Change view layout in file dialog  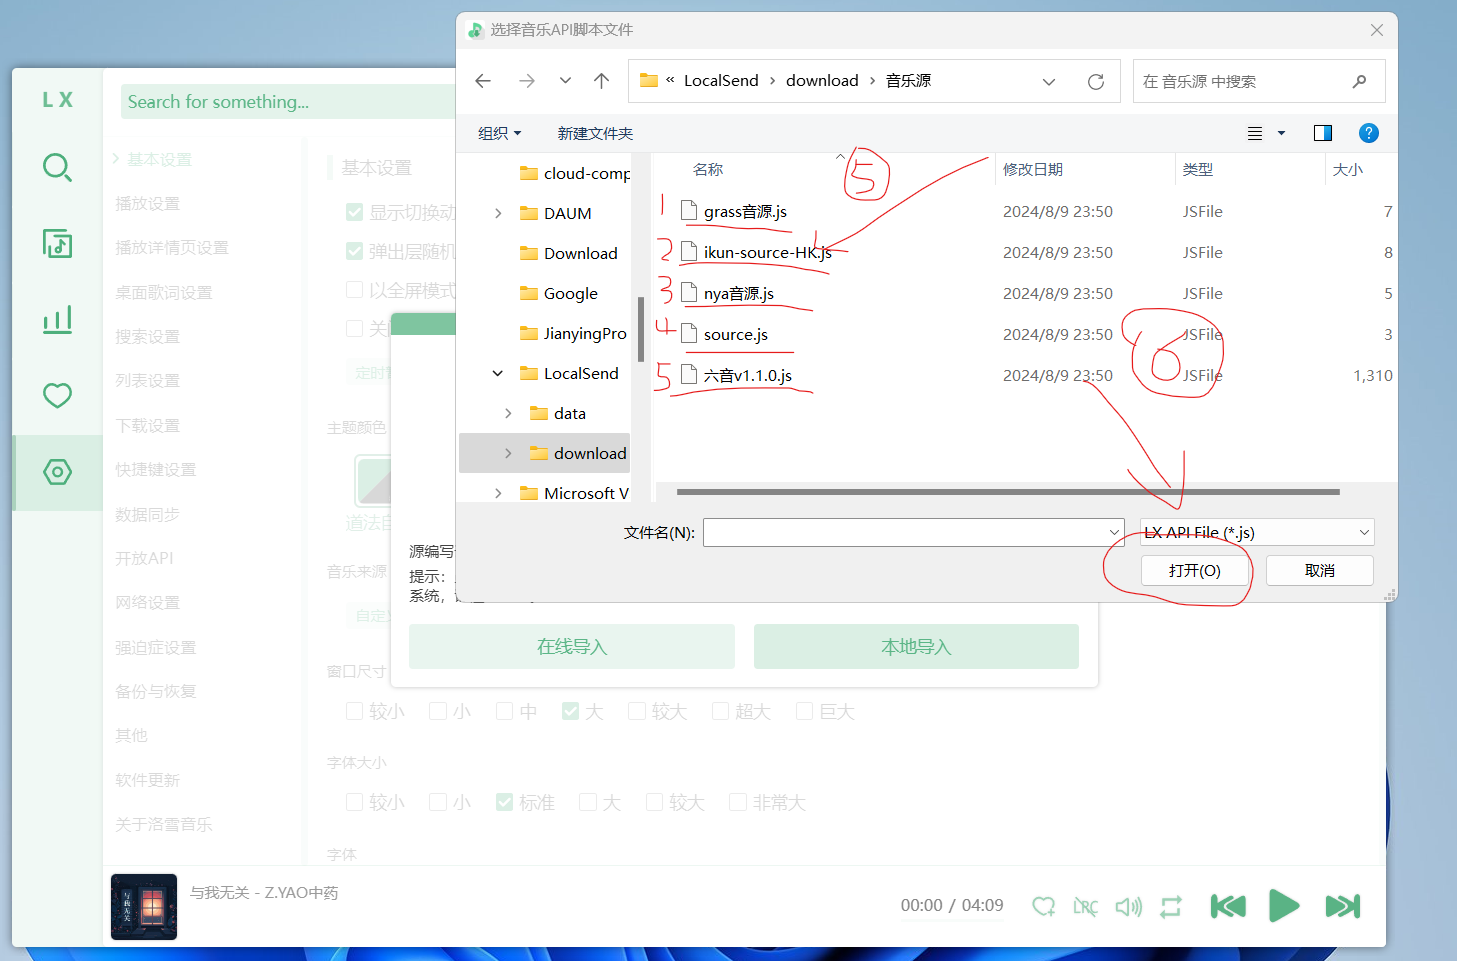[1255, 133]
